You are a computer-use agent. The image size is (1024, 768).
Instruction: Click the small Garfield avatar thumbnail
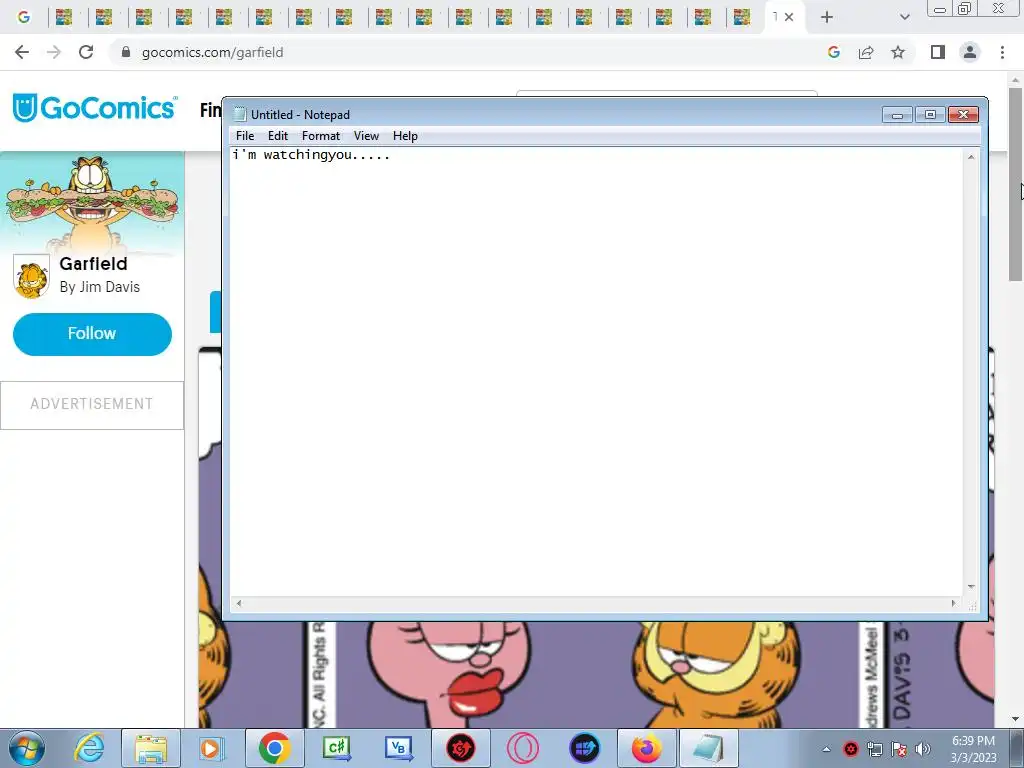pos(31,276)
